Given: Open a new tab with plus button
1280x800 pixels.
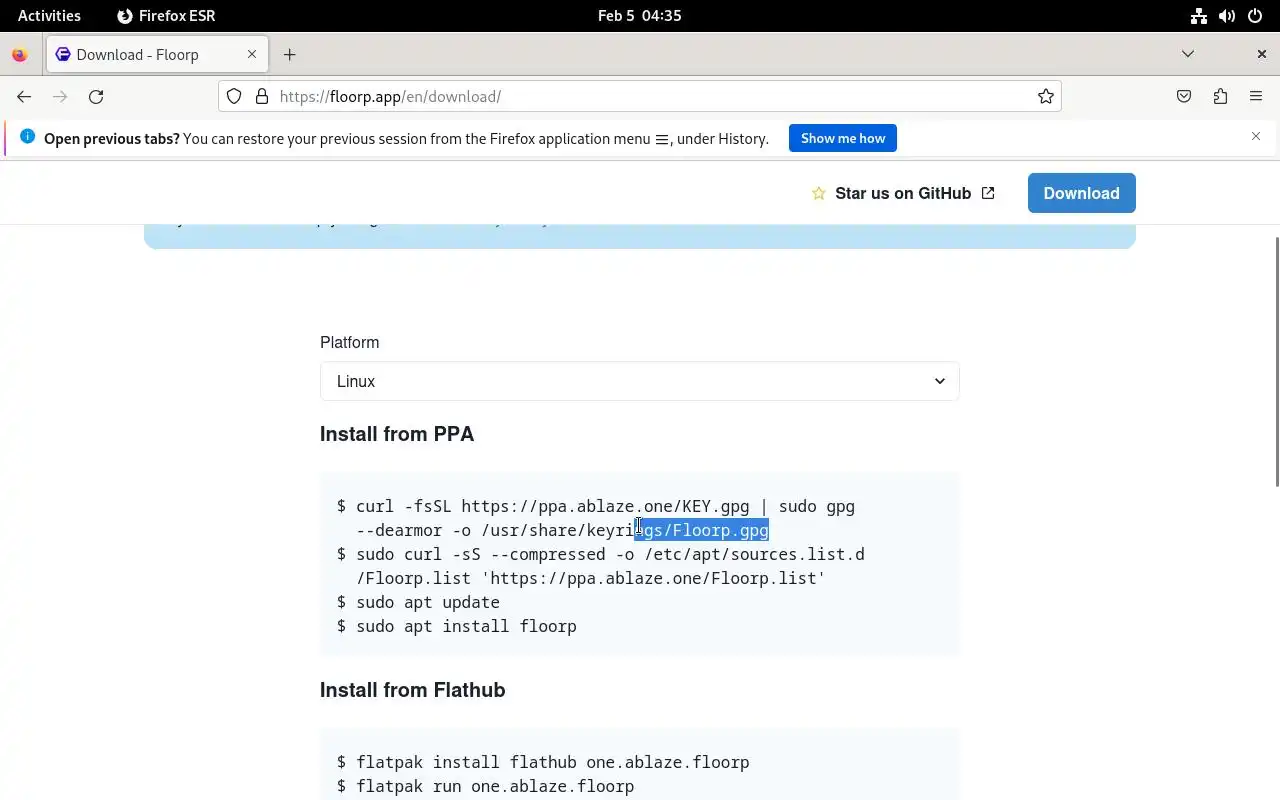Looking at the screenshot, I should click(x=289, y=54).
